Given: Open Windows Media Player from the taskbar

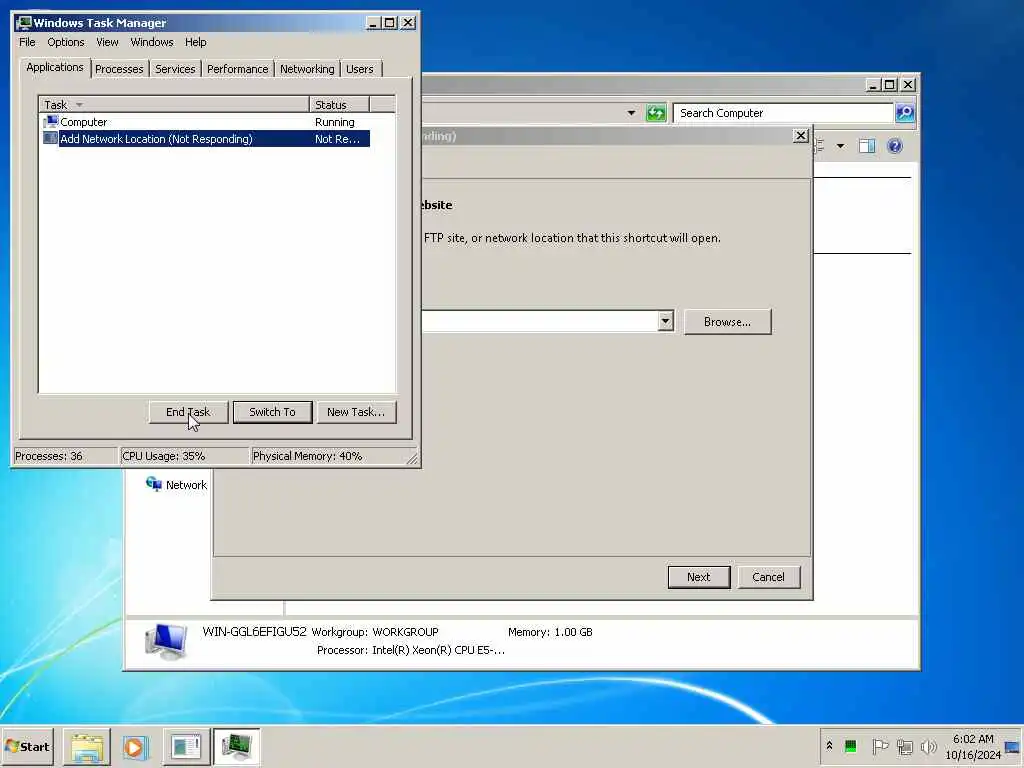Looking at the screenshot, I should (136, 746).
